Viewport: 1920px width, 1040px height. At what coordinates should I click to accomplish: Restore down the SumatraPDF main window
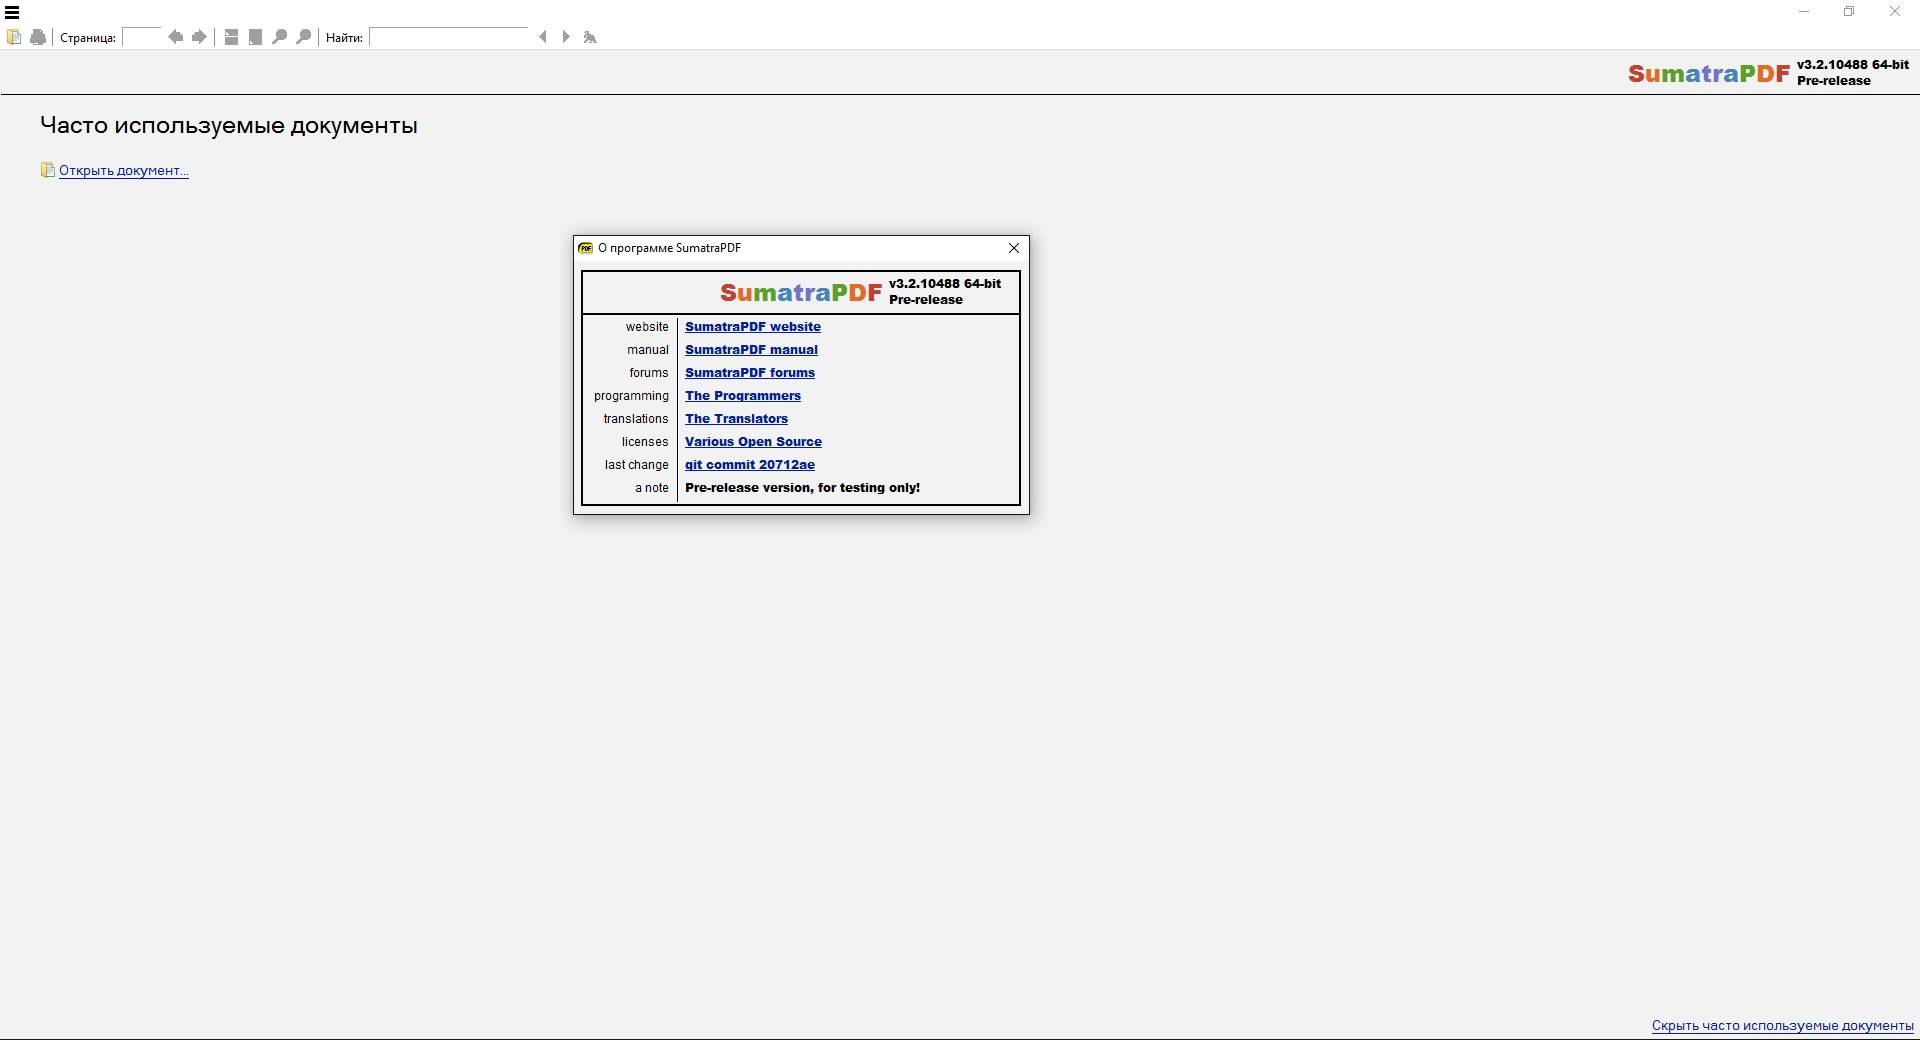(1849, 12)
